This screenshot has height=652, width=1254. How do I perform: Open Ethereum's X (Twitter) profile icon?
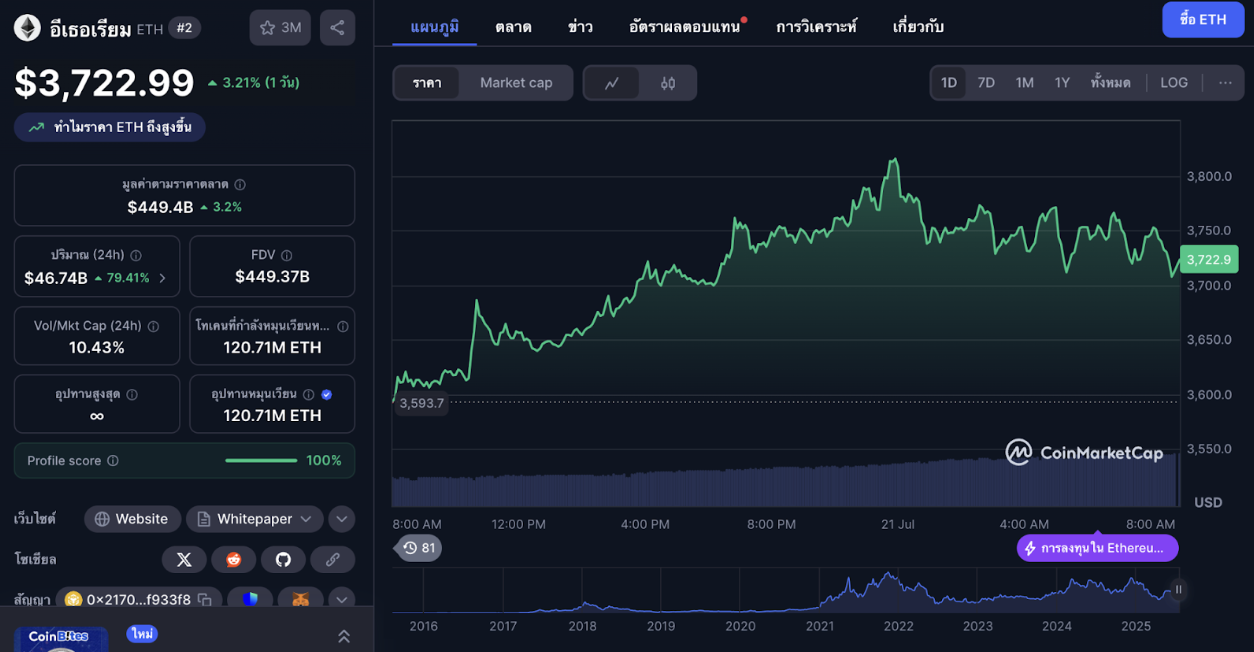pyautogui.click(x=184, y=560)
